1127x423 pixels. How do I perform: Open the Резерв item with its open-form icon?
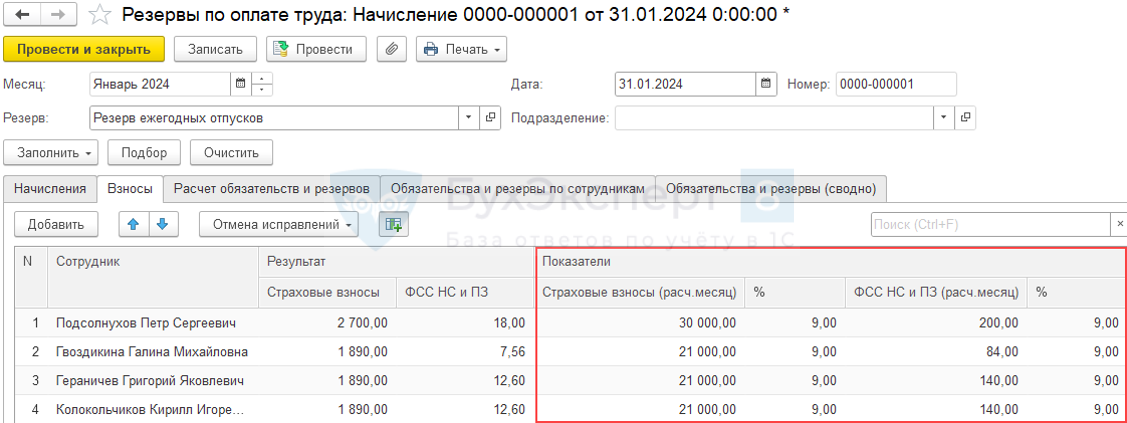pos(490,118)
